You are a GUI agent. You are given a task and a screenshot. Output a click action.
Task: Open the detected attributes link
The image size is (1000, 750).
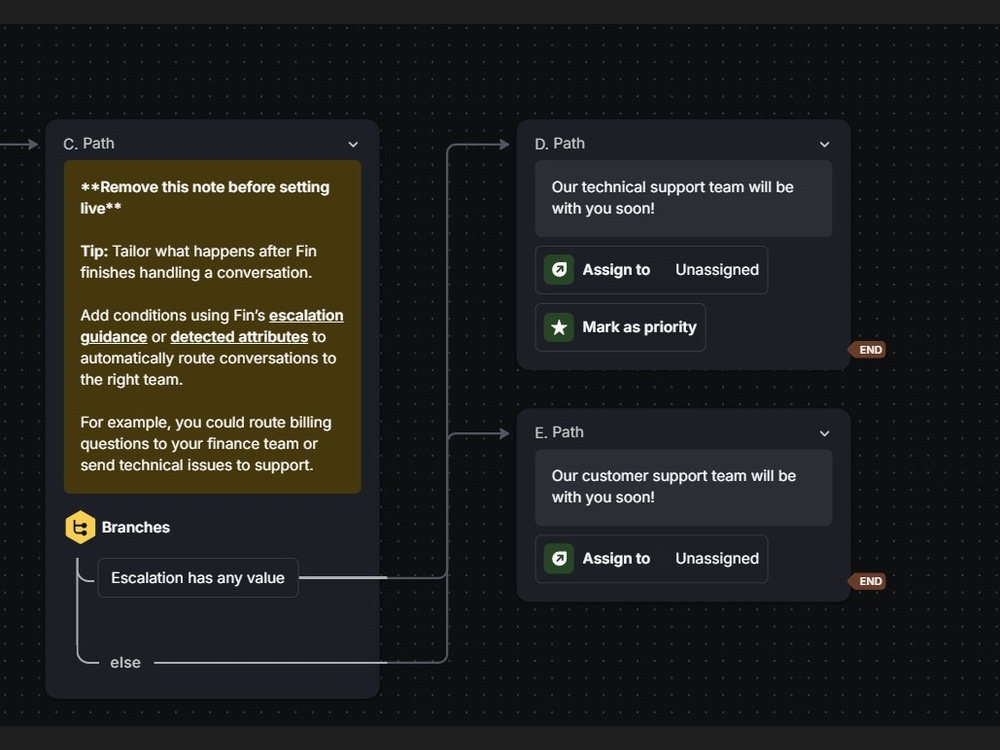tap(239, 337)
